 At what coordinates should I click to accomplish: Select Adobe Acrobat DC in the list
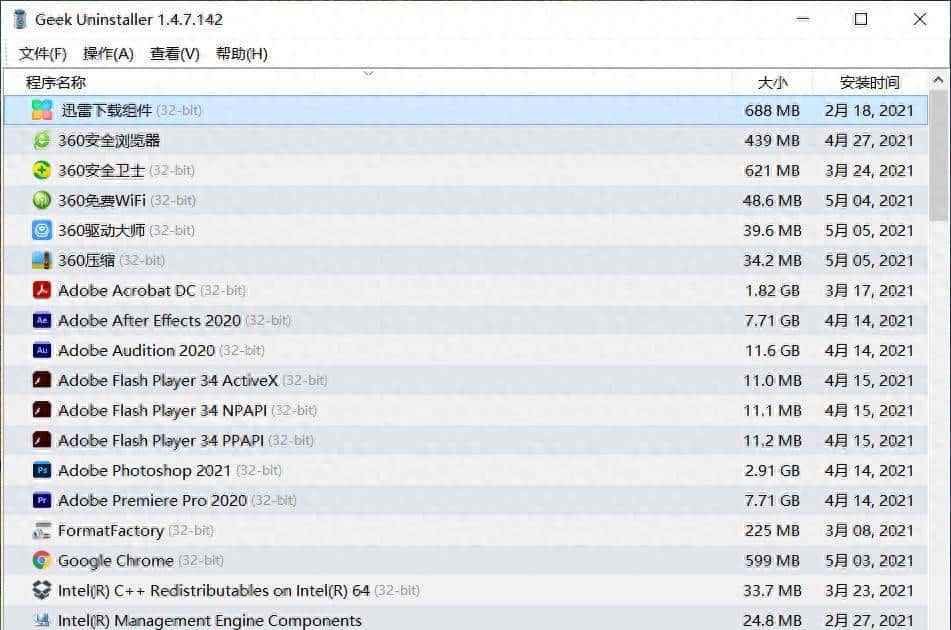click(127, 290)
